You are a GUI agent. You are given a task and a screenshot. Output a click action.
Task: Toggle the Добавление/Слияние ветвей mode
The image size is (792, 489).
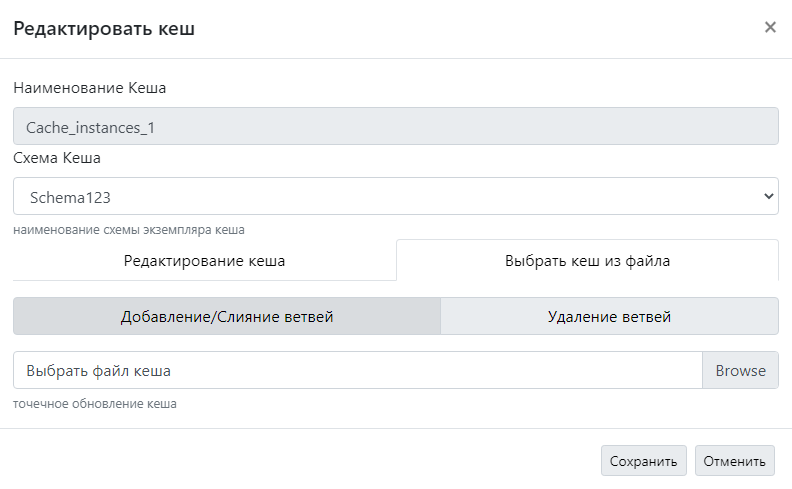click(226, 316)
